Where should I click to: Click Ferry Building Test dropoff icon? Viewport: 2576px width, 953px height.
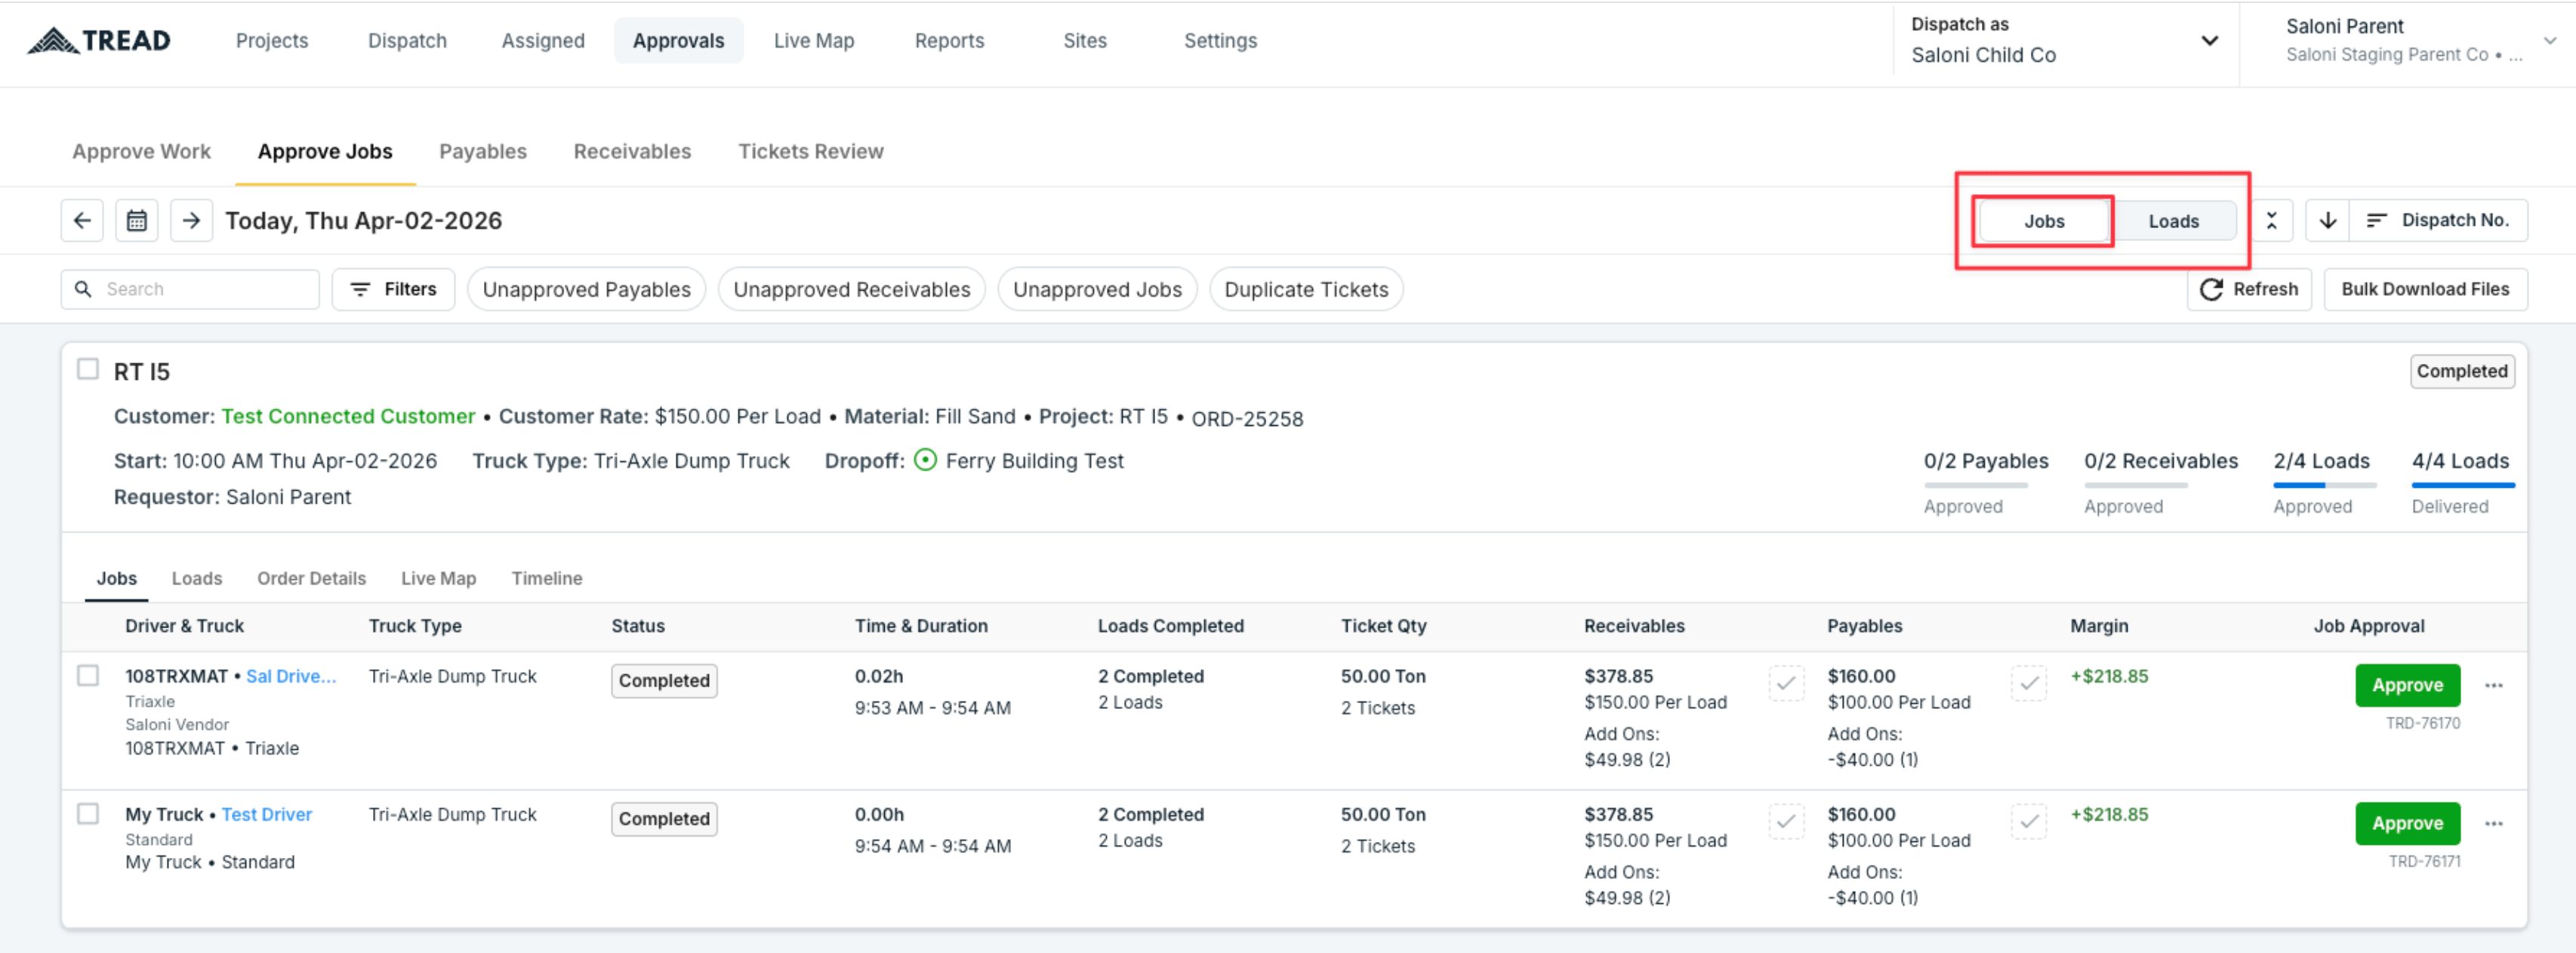(925, 460)
